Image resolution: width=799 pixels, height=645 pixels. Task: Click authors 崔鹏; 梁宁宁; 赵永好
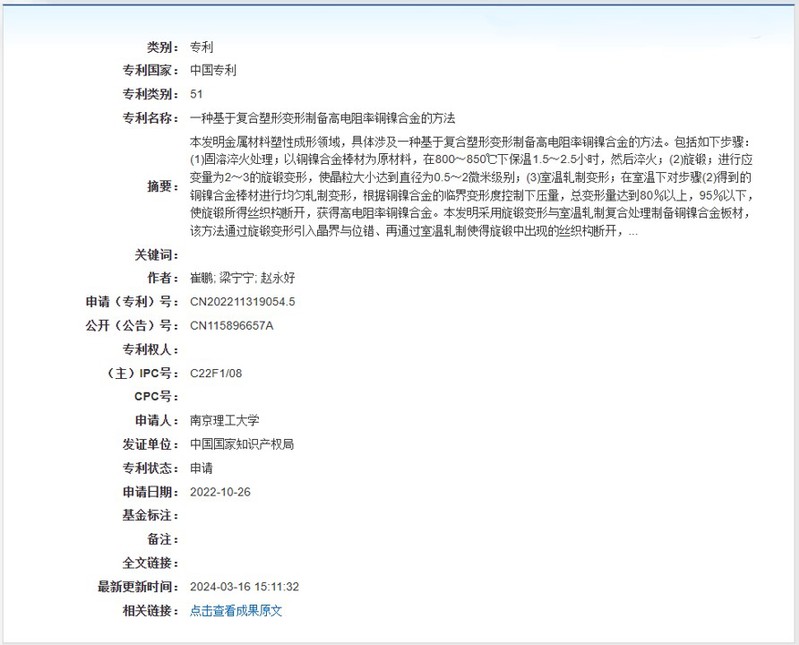click(243, 278)
